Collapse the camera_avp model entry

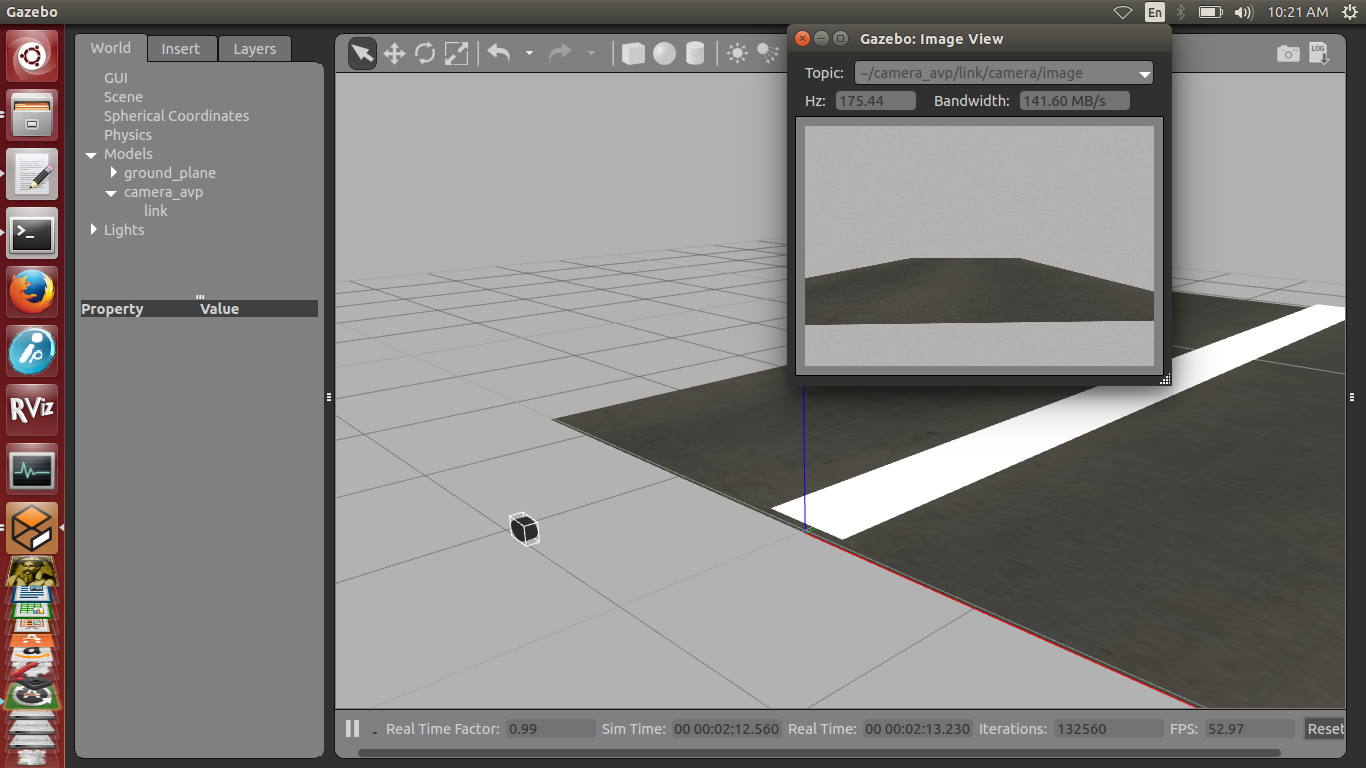tap(110, 192)
